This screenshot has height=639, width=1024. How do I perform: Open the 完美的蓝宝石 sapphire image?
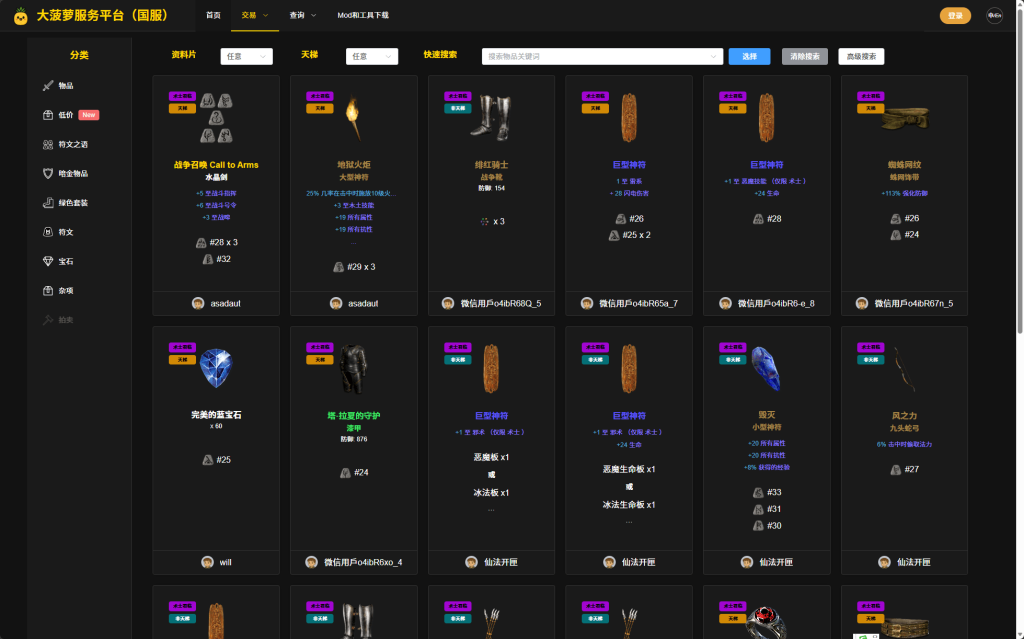(x=216, y=368)
